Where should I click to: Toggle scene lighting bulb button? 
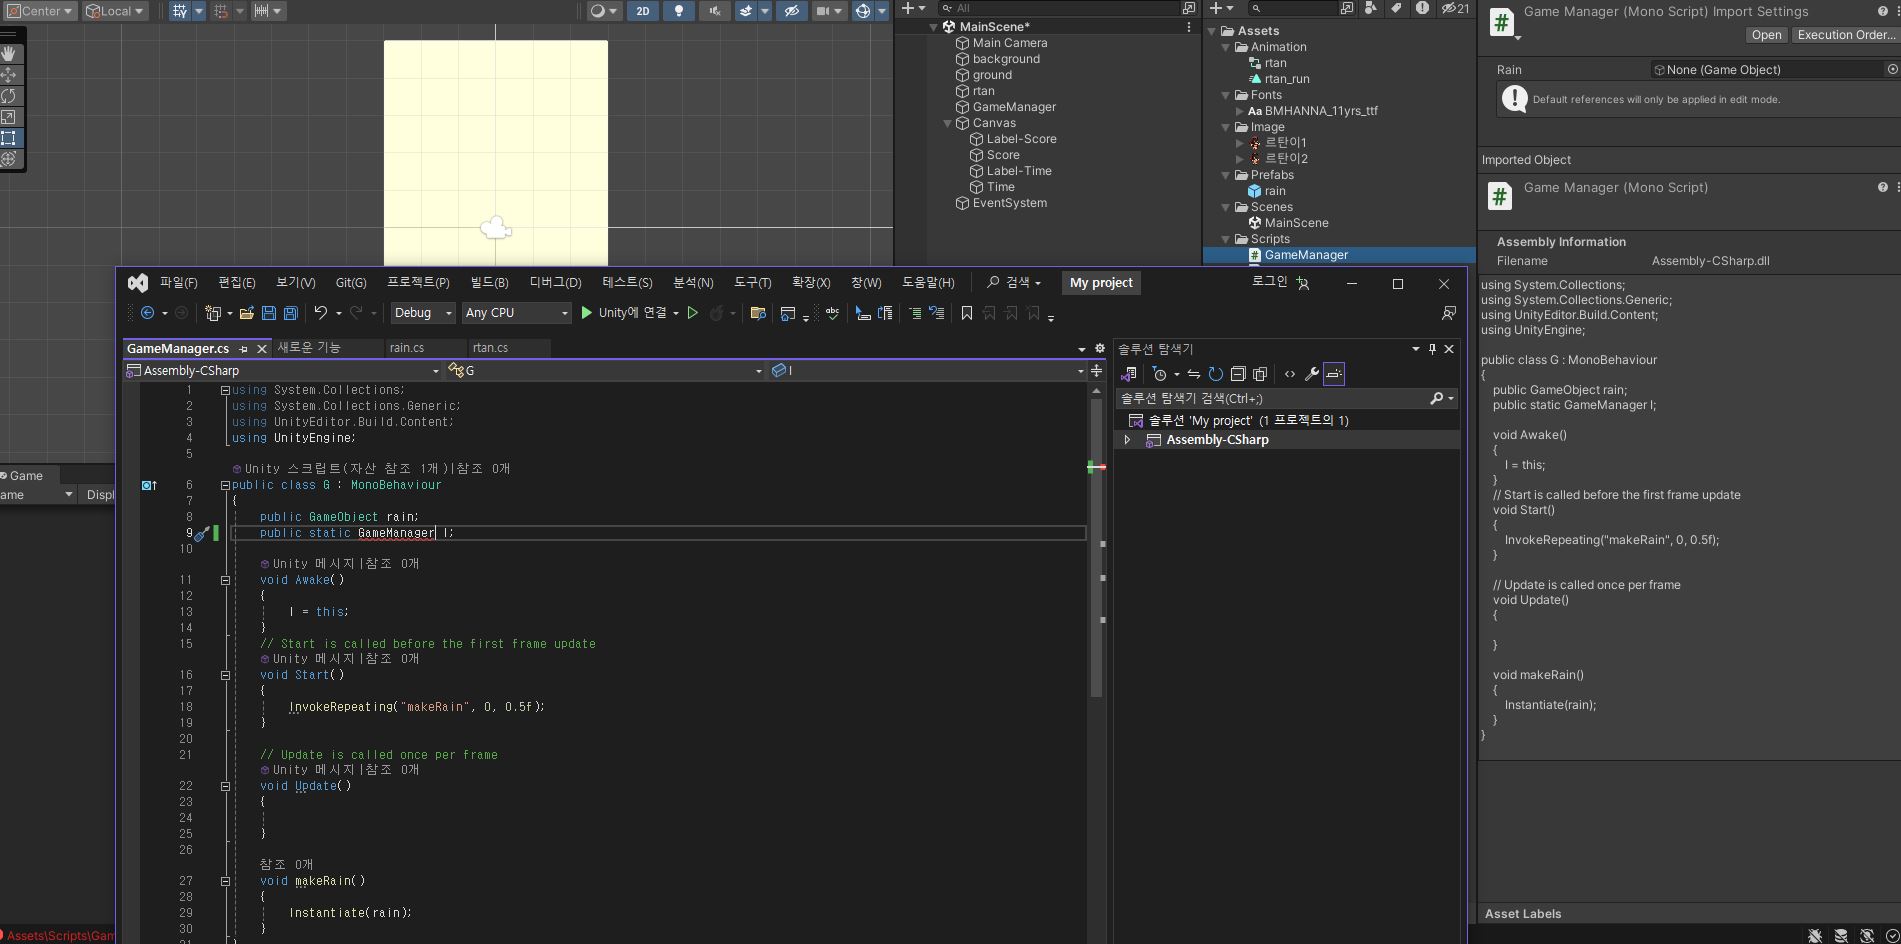point(679,11)
